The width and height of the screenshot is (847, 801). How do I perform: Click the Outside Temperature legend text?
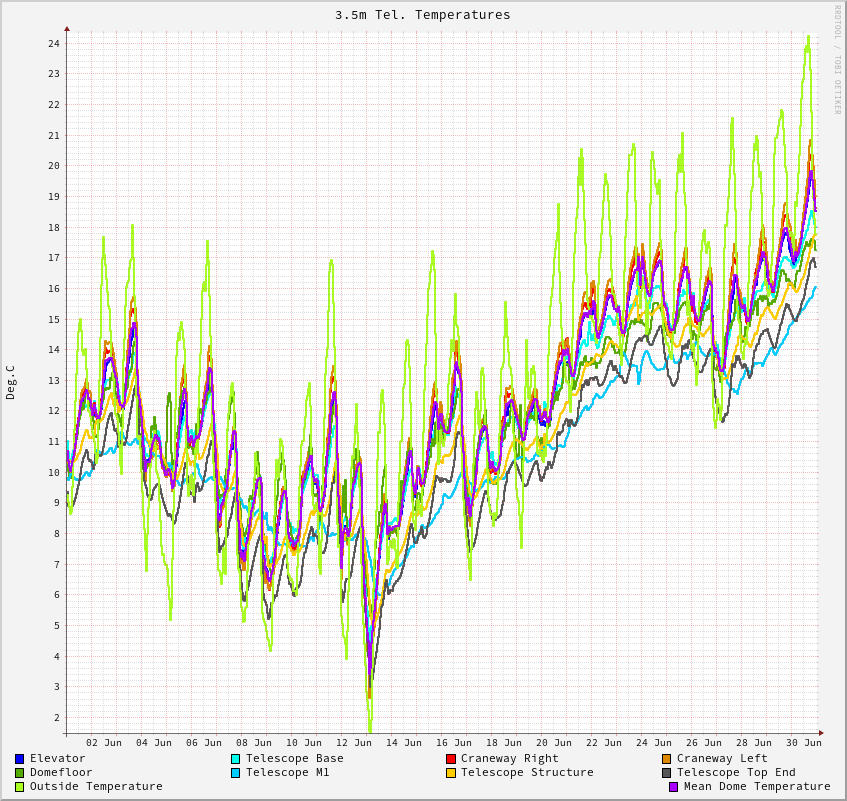[96, 787]
